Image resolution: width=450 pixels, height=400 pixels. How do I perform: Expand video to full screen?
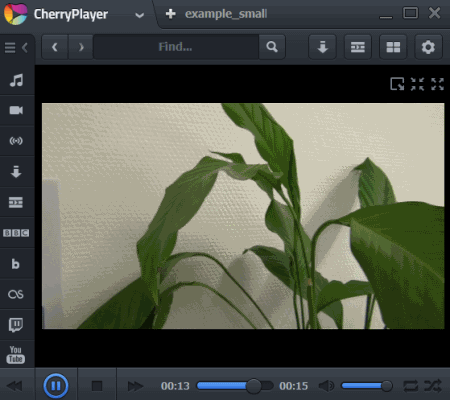point(437,84)
